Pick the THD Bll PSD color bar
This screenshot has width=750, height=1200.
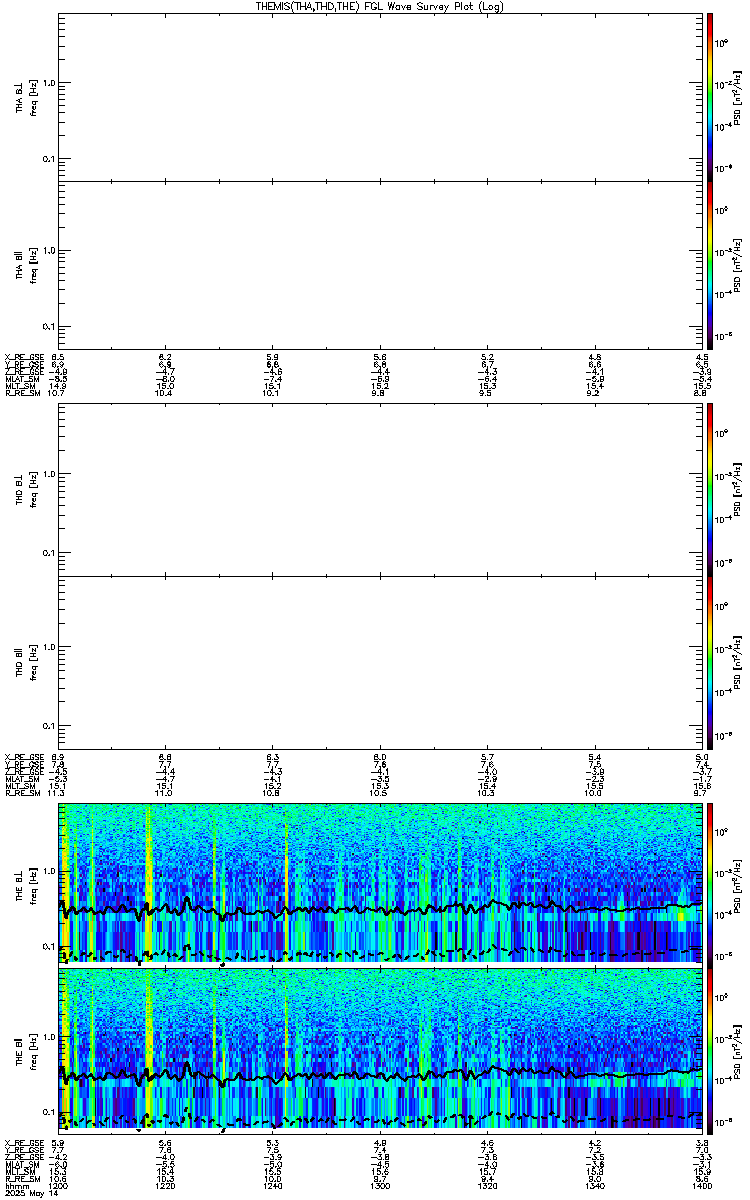pos(710,662)
